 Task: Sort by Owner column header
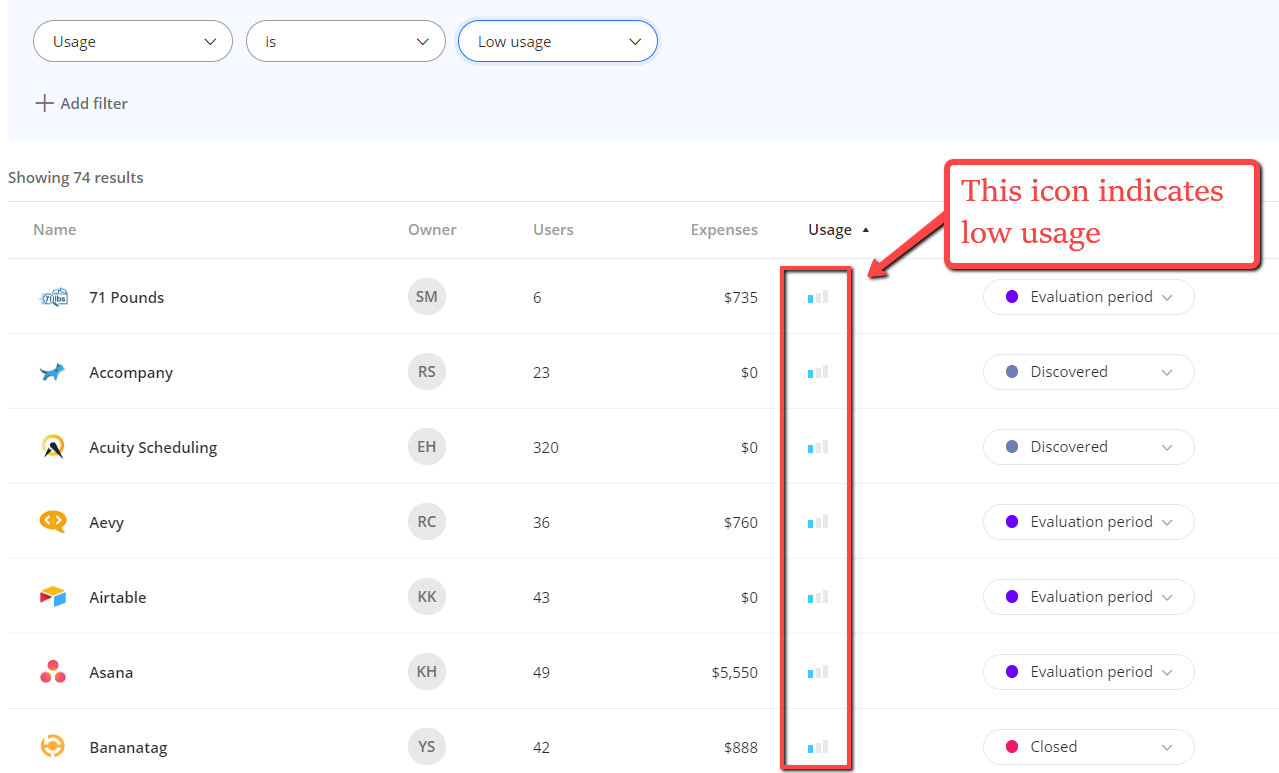432,230
